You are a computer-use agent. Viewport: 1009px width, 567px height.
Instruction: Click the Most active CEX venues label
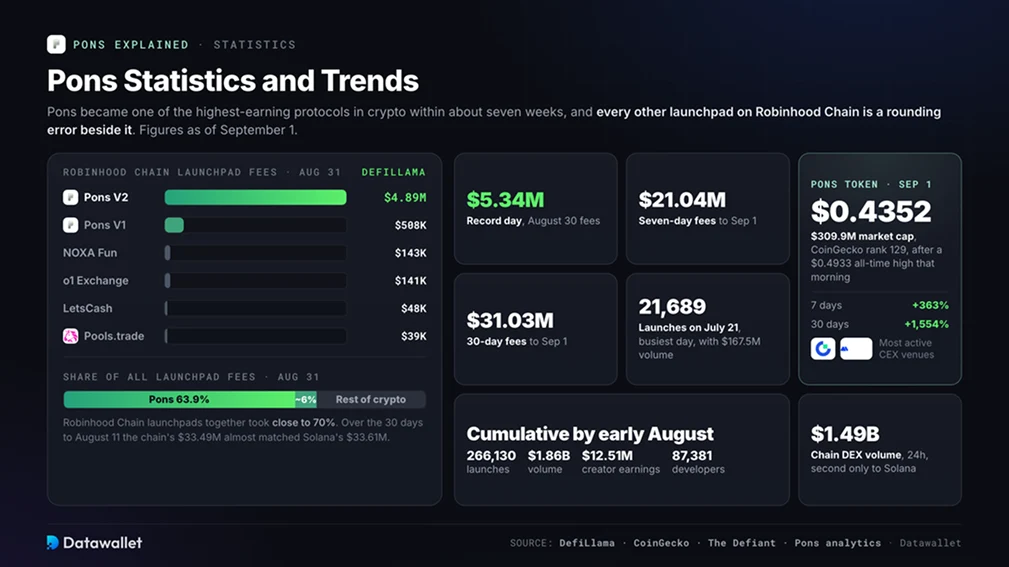(906, 349)
